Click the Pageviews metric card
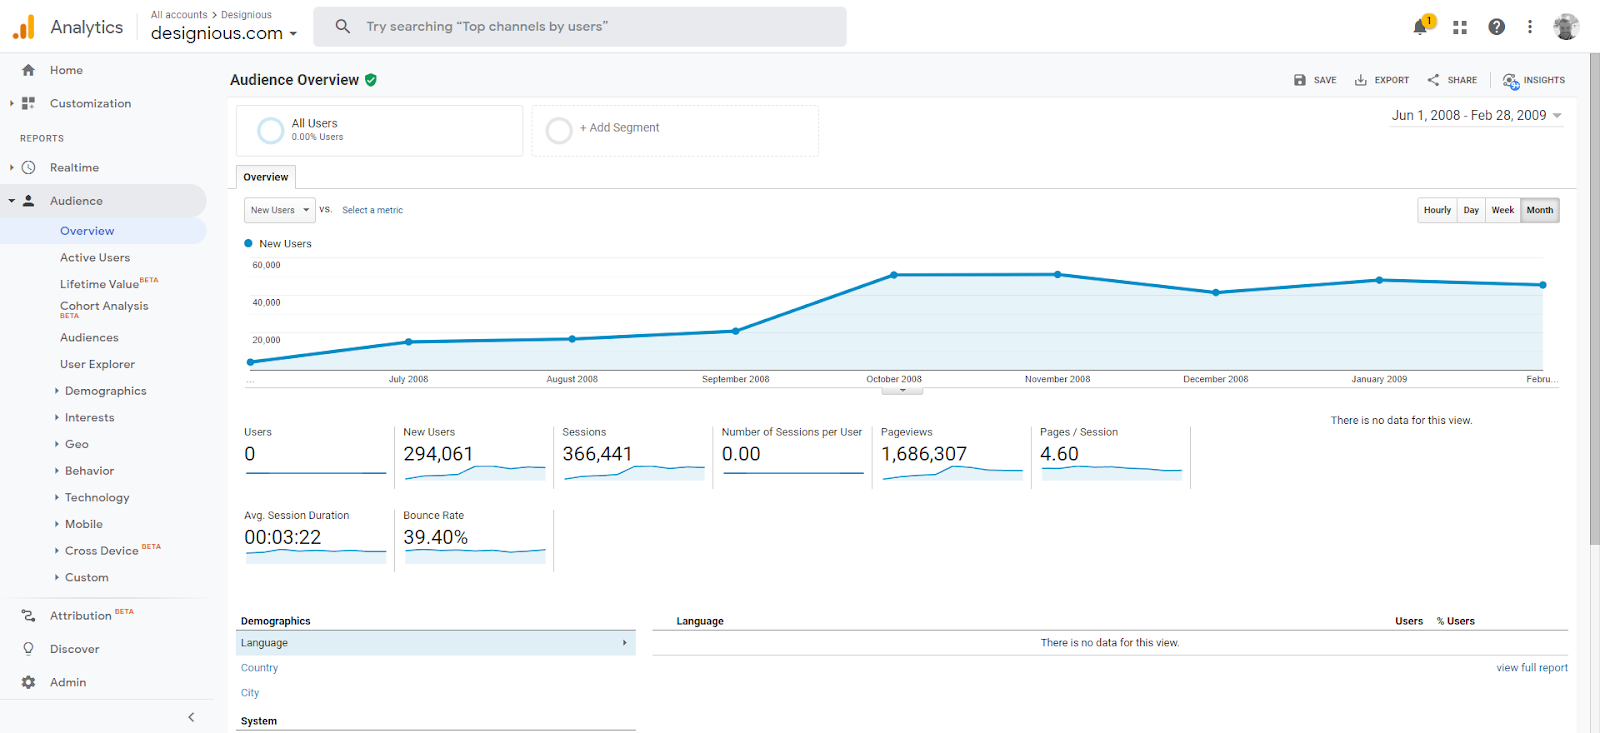1600x733 pixels. pyautogui.click(x=951, y=457)
